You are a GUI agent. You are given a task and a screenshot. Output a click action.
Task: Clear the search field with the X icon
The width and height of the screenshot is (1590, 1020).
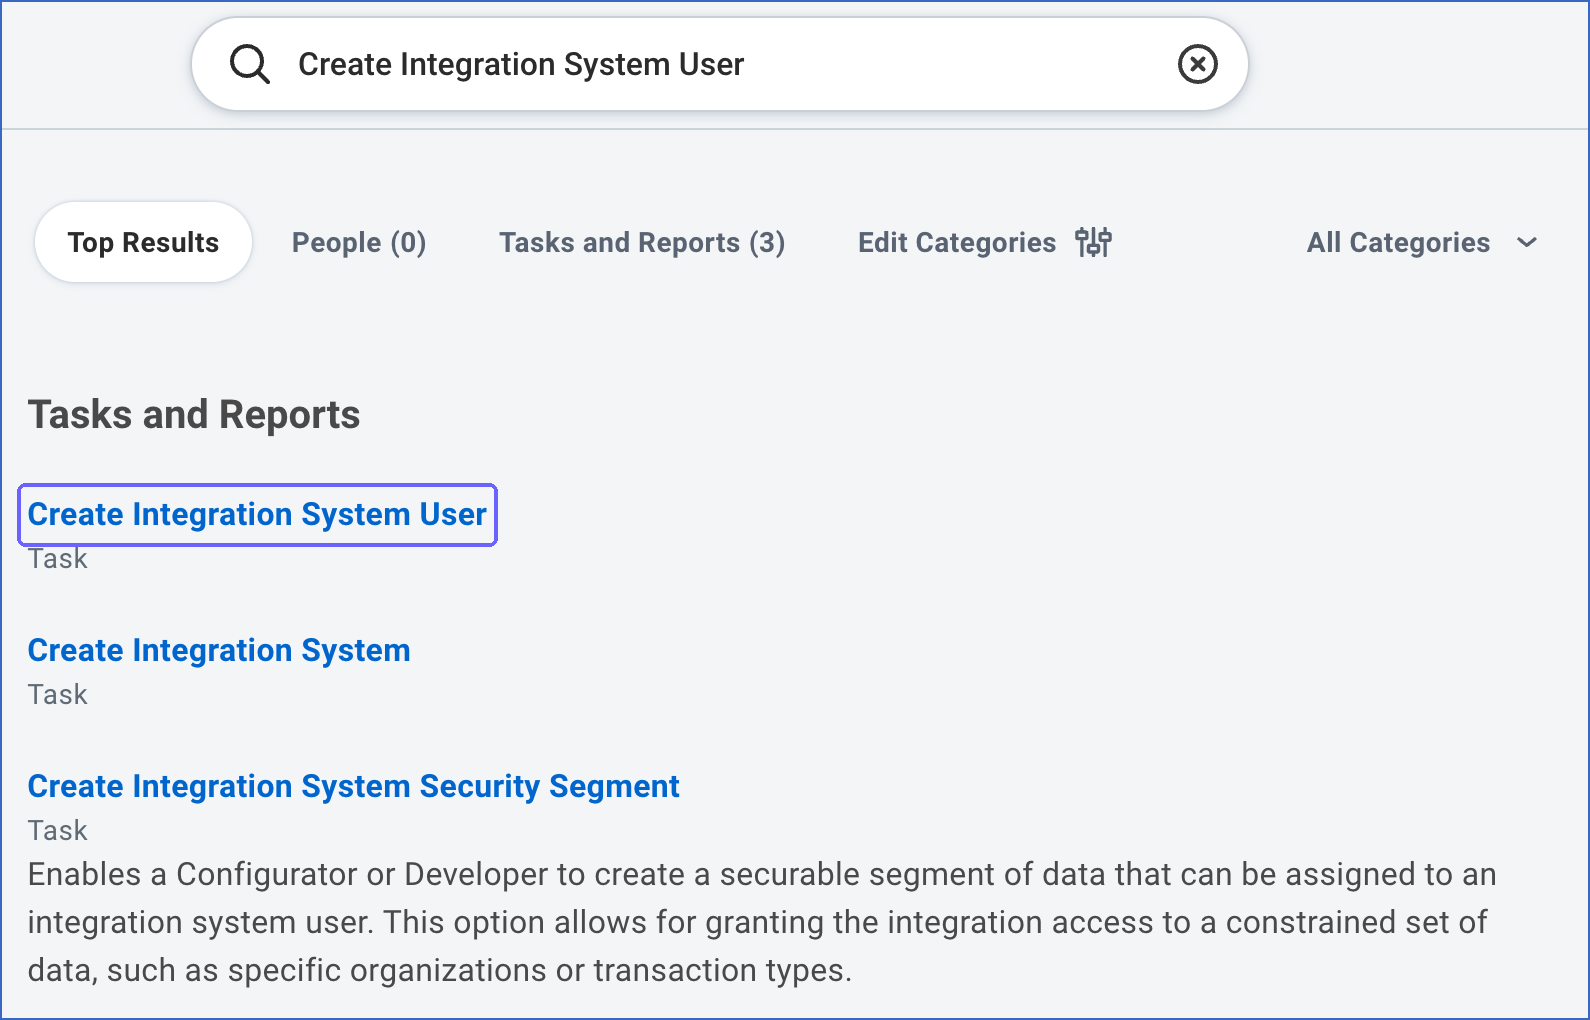click(x=1197, y=64)
